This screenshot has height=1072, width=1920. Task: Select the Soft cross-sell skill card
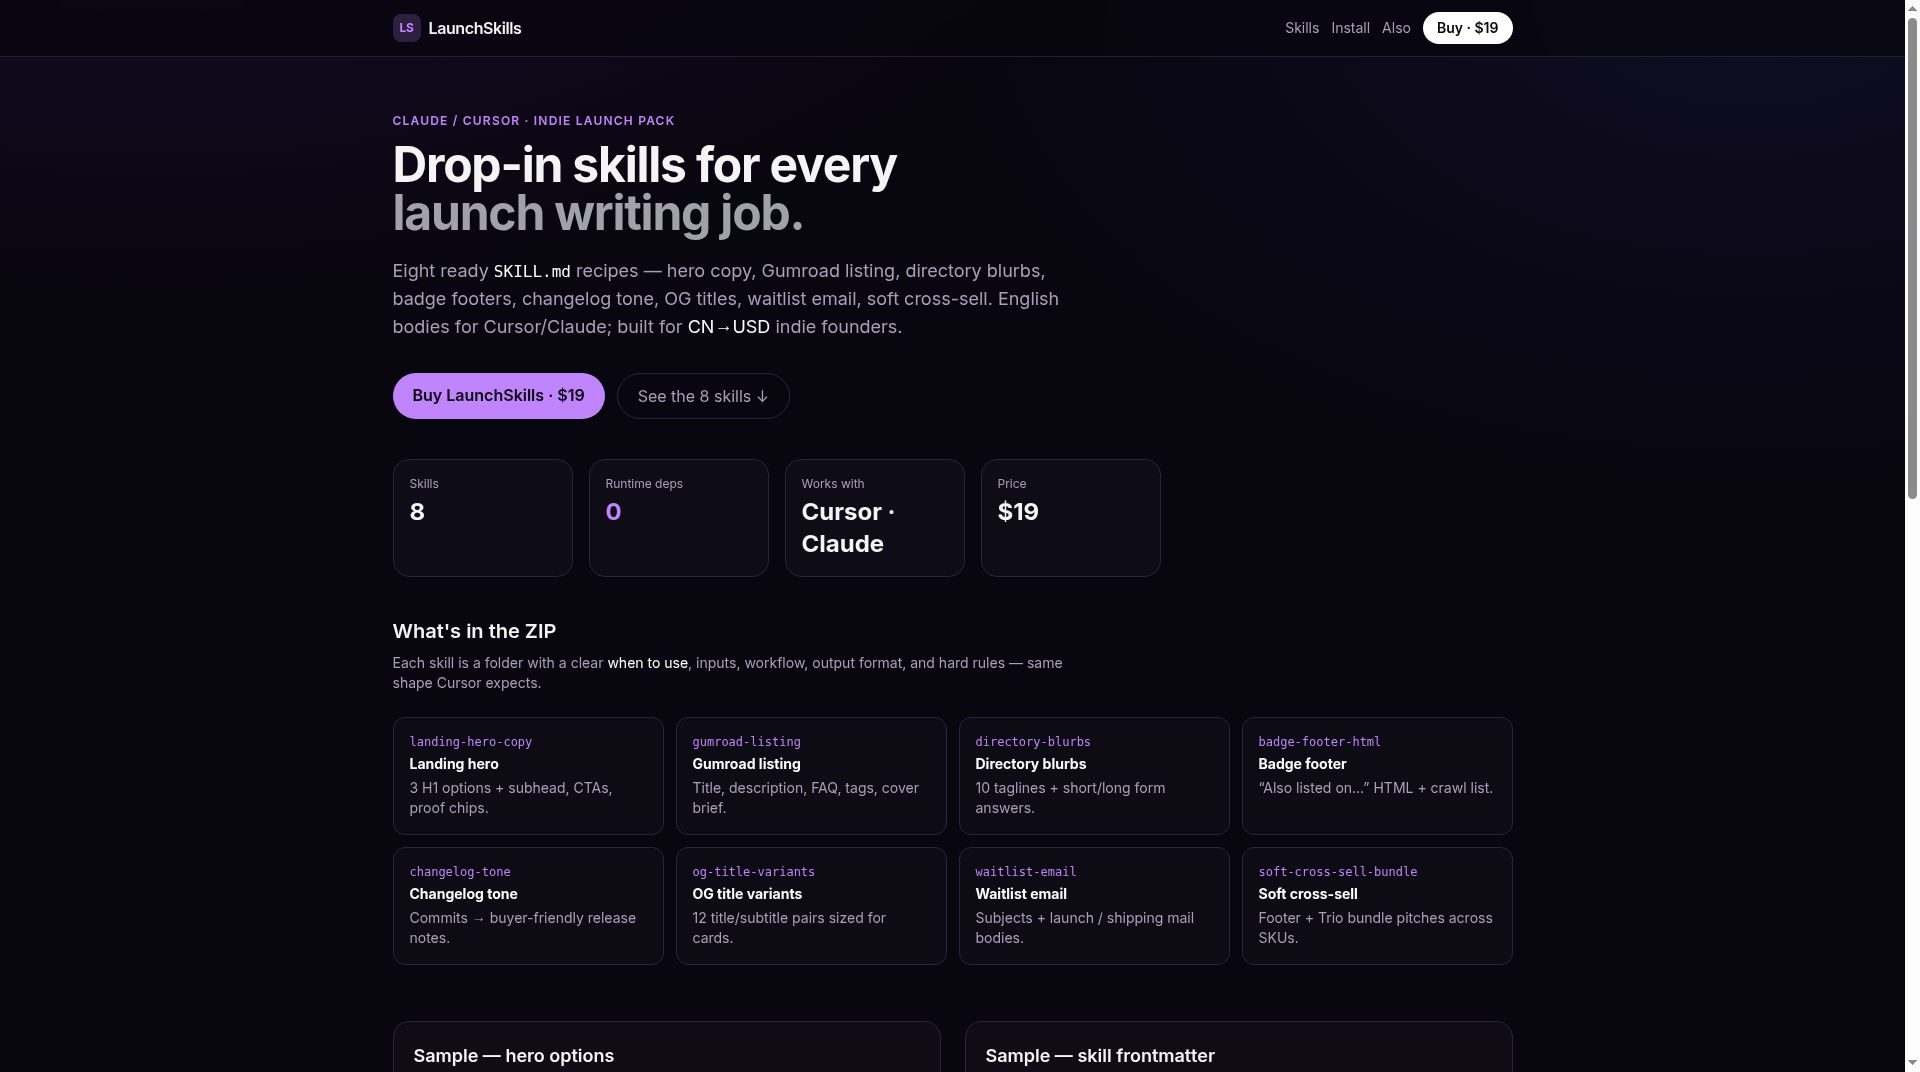tap(1377, 906)
